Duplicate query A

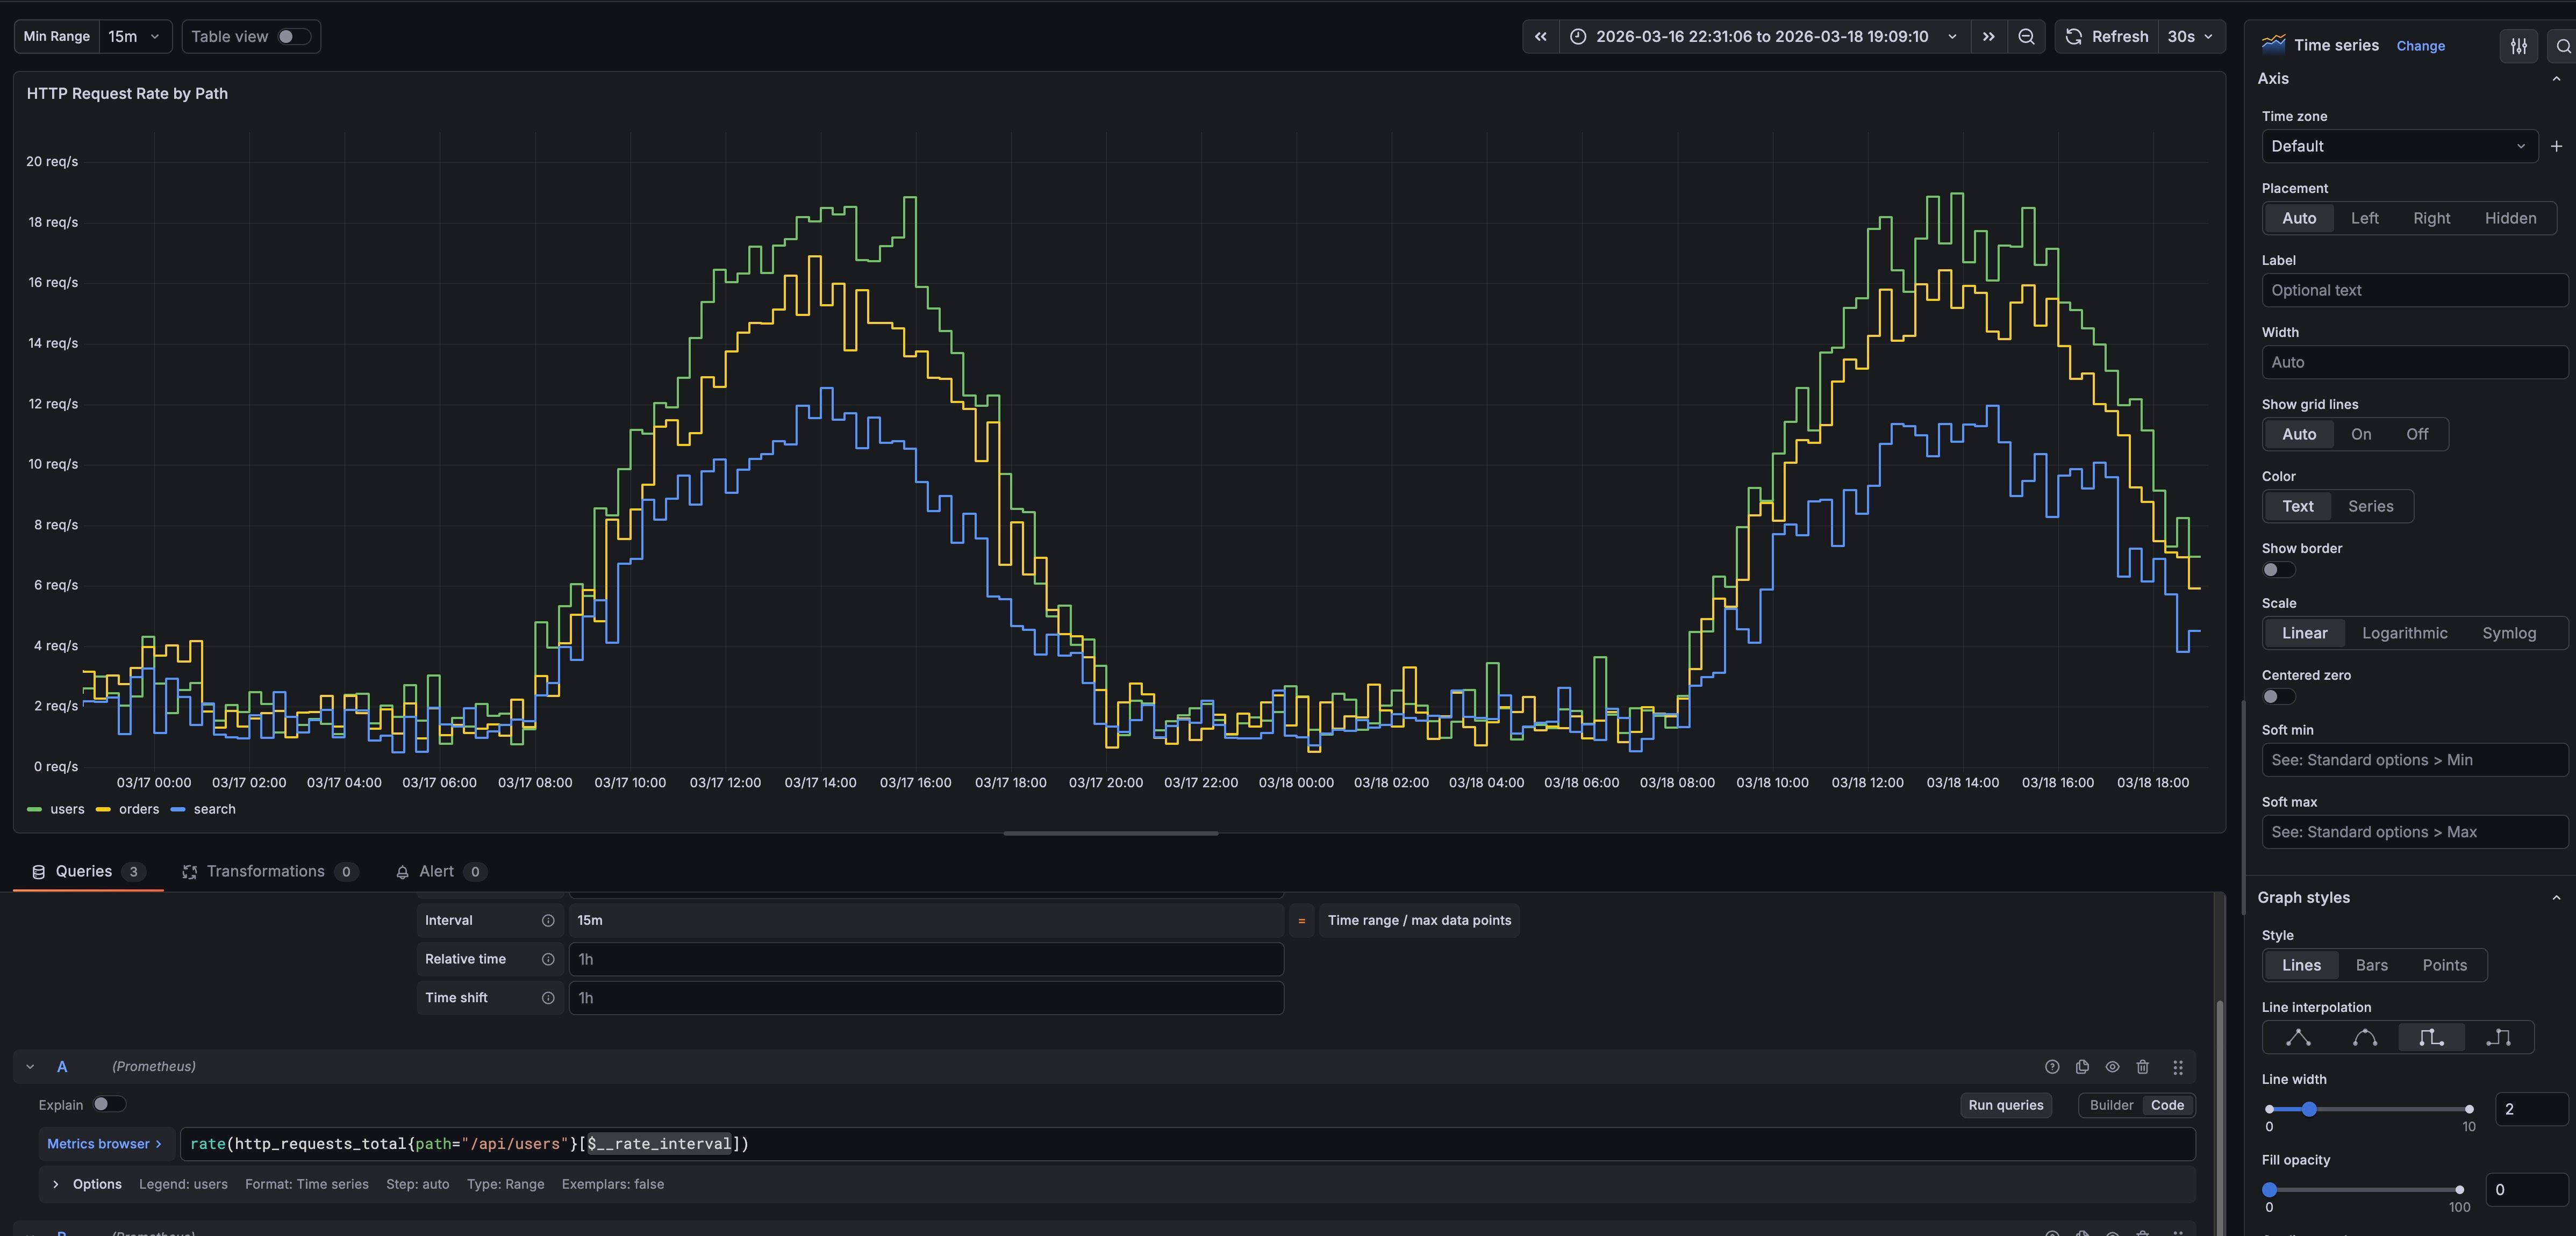tap(2082, 1067)
